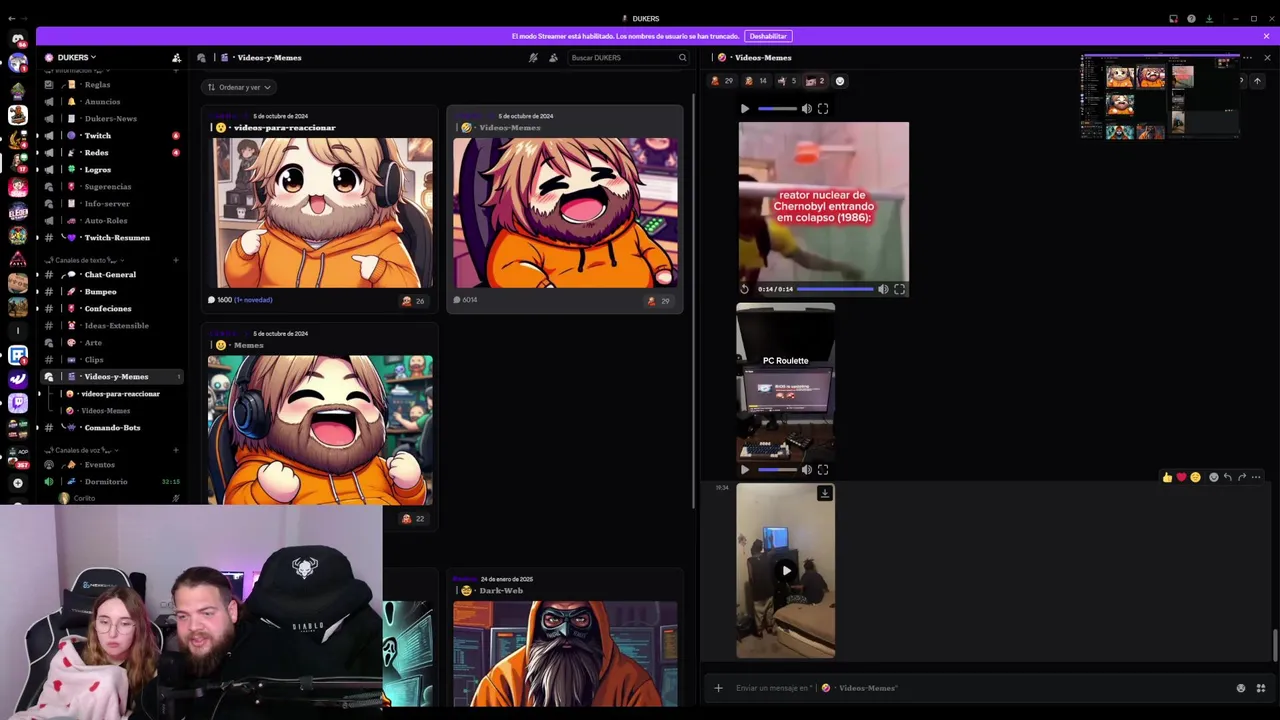Click the add reaction smiley icon
This screenshot has height=720, width=1280.
click(840, 81)
